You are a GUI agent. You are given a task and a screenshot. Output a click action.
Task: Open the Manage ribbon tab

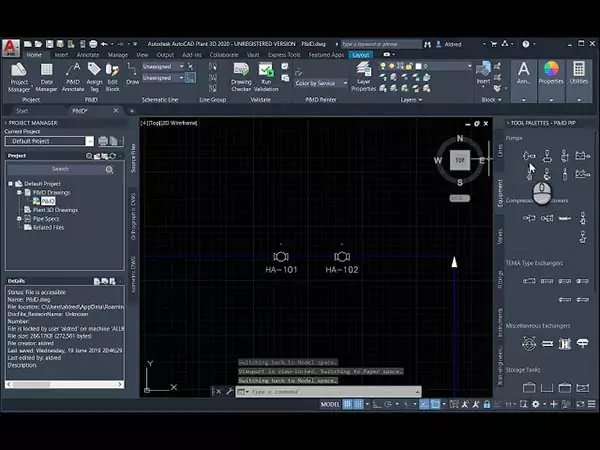pos(117,55)
